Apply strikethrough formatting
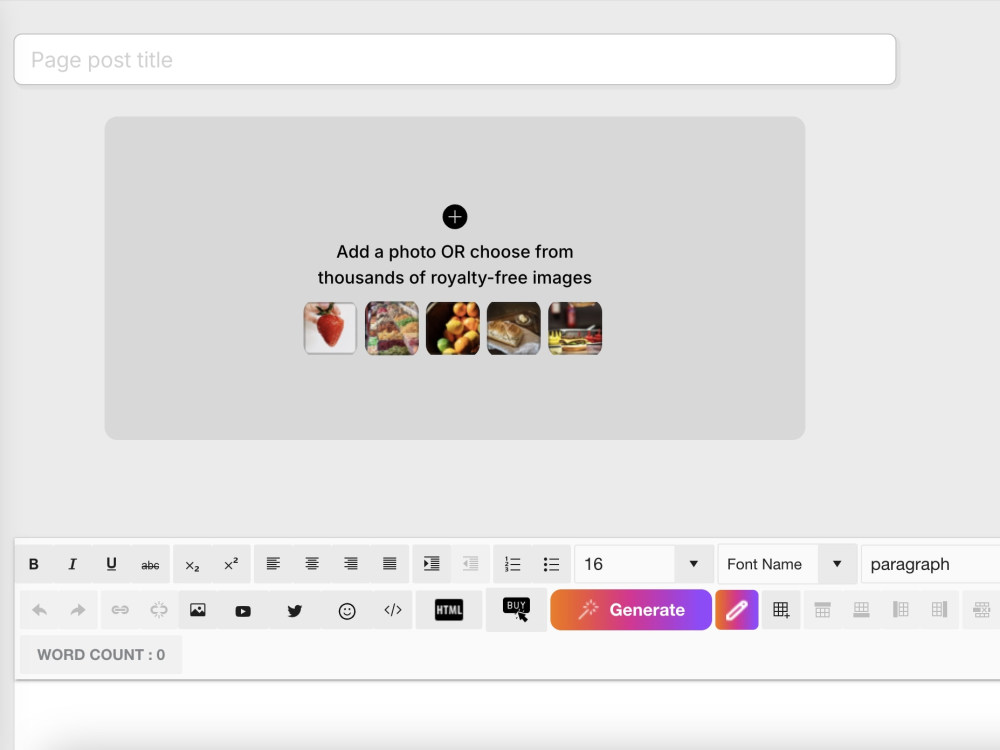This screenshot has height=750, width=1000. 150,564
